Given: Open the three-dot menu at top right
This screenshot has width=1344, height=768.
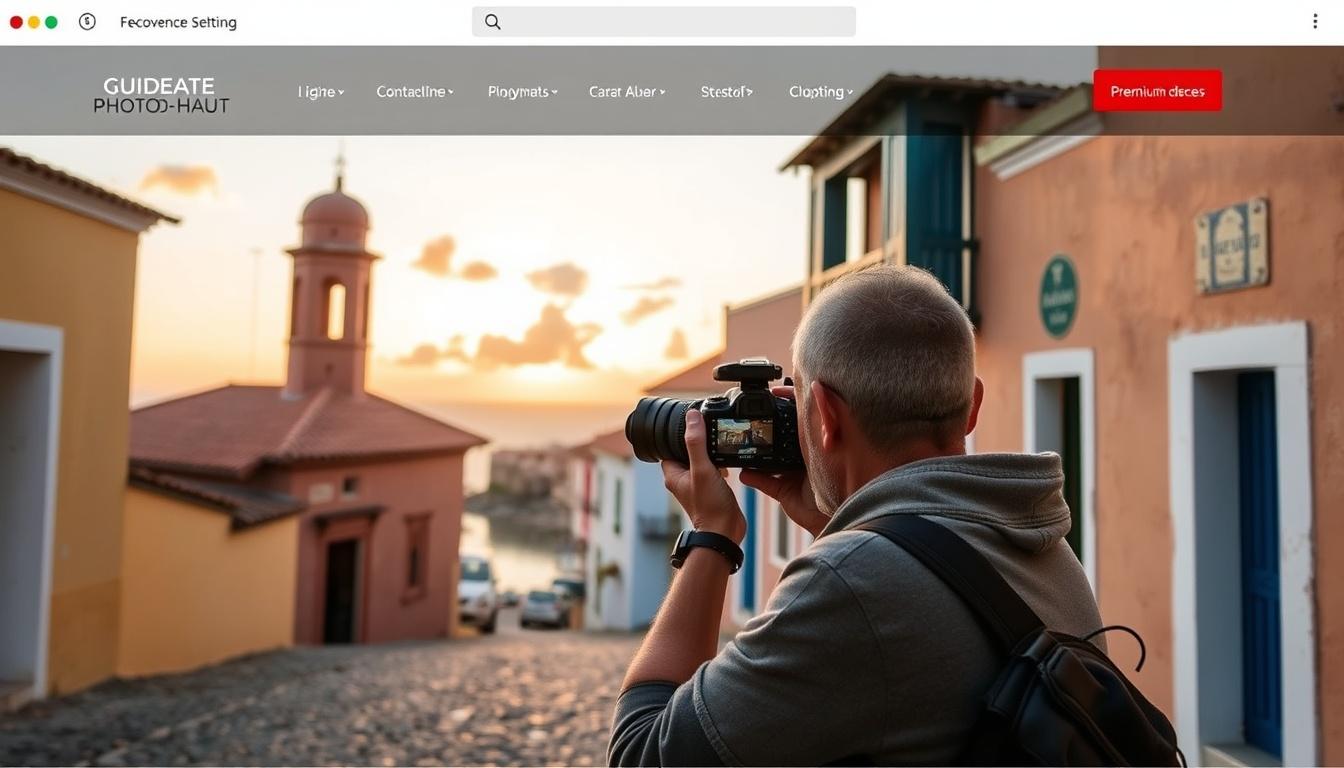Looking at the screenshot, I should click(1315, 22).
